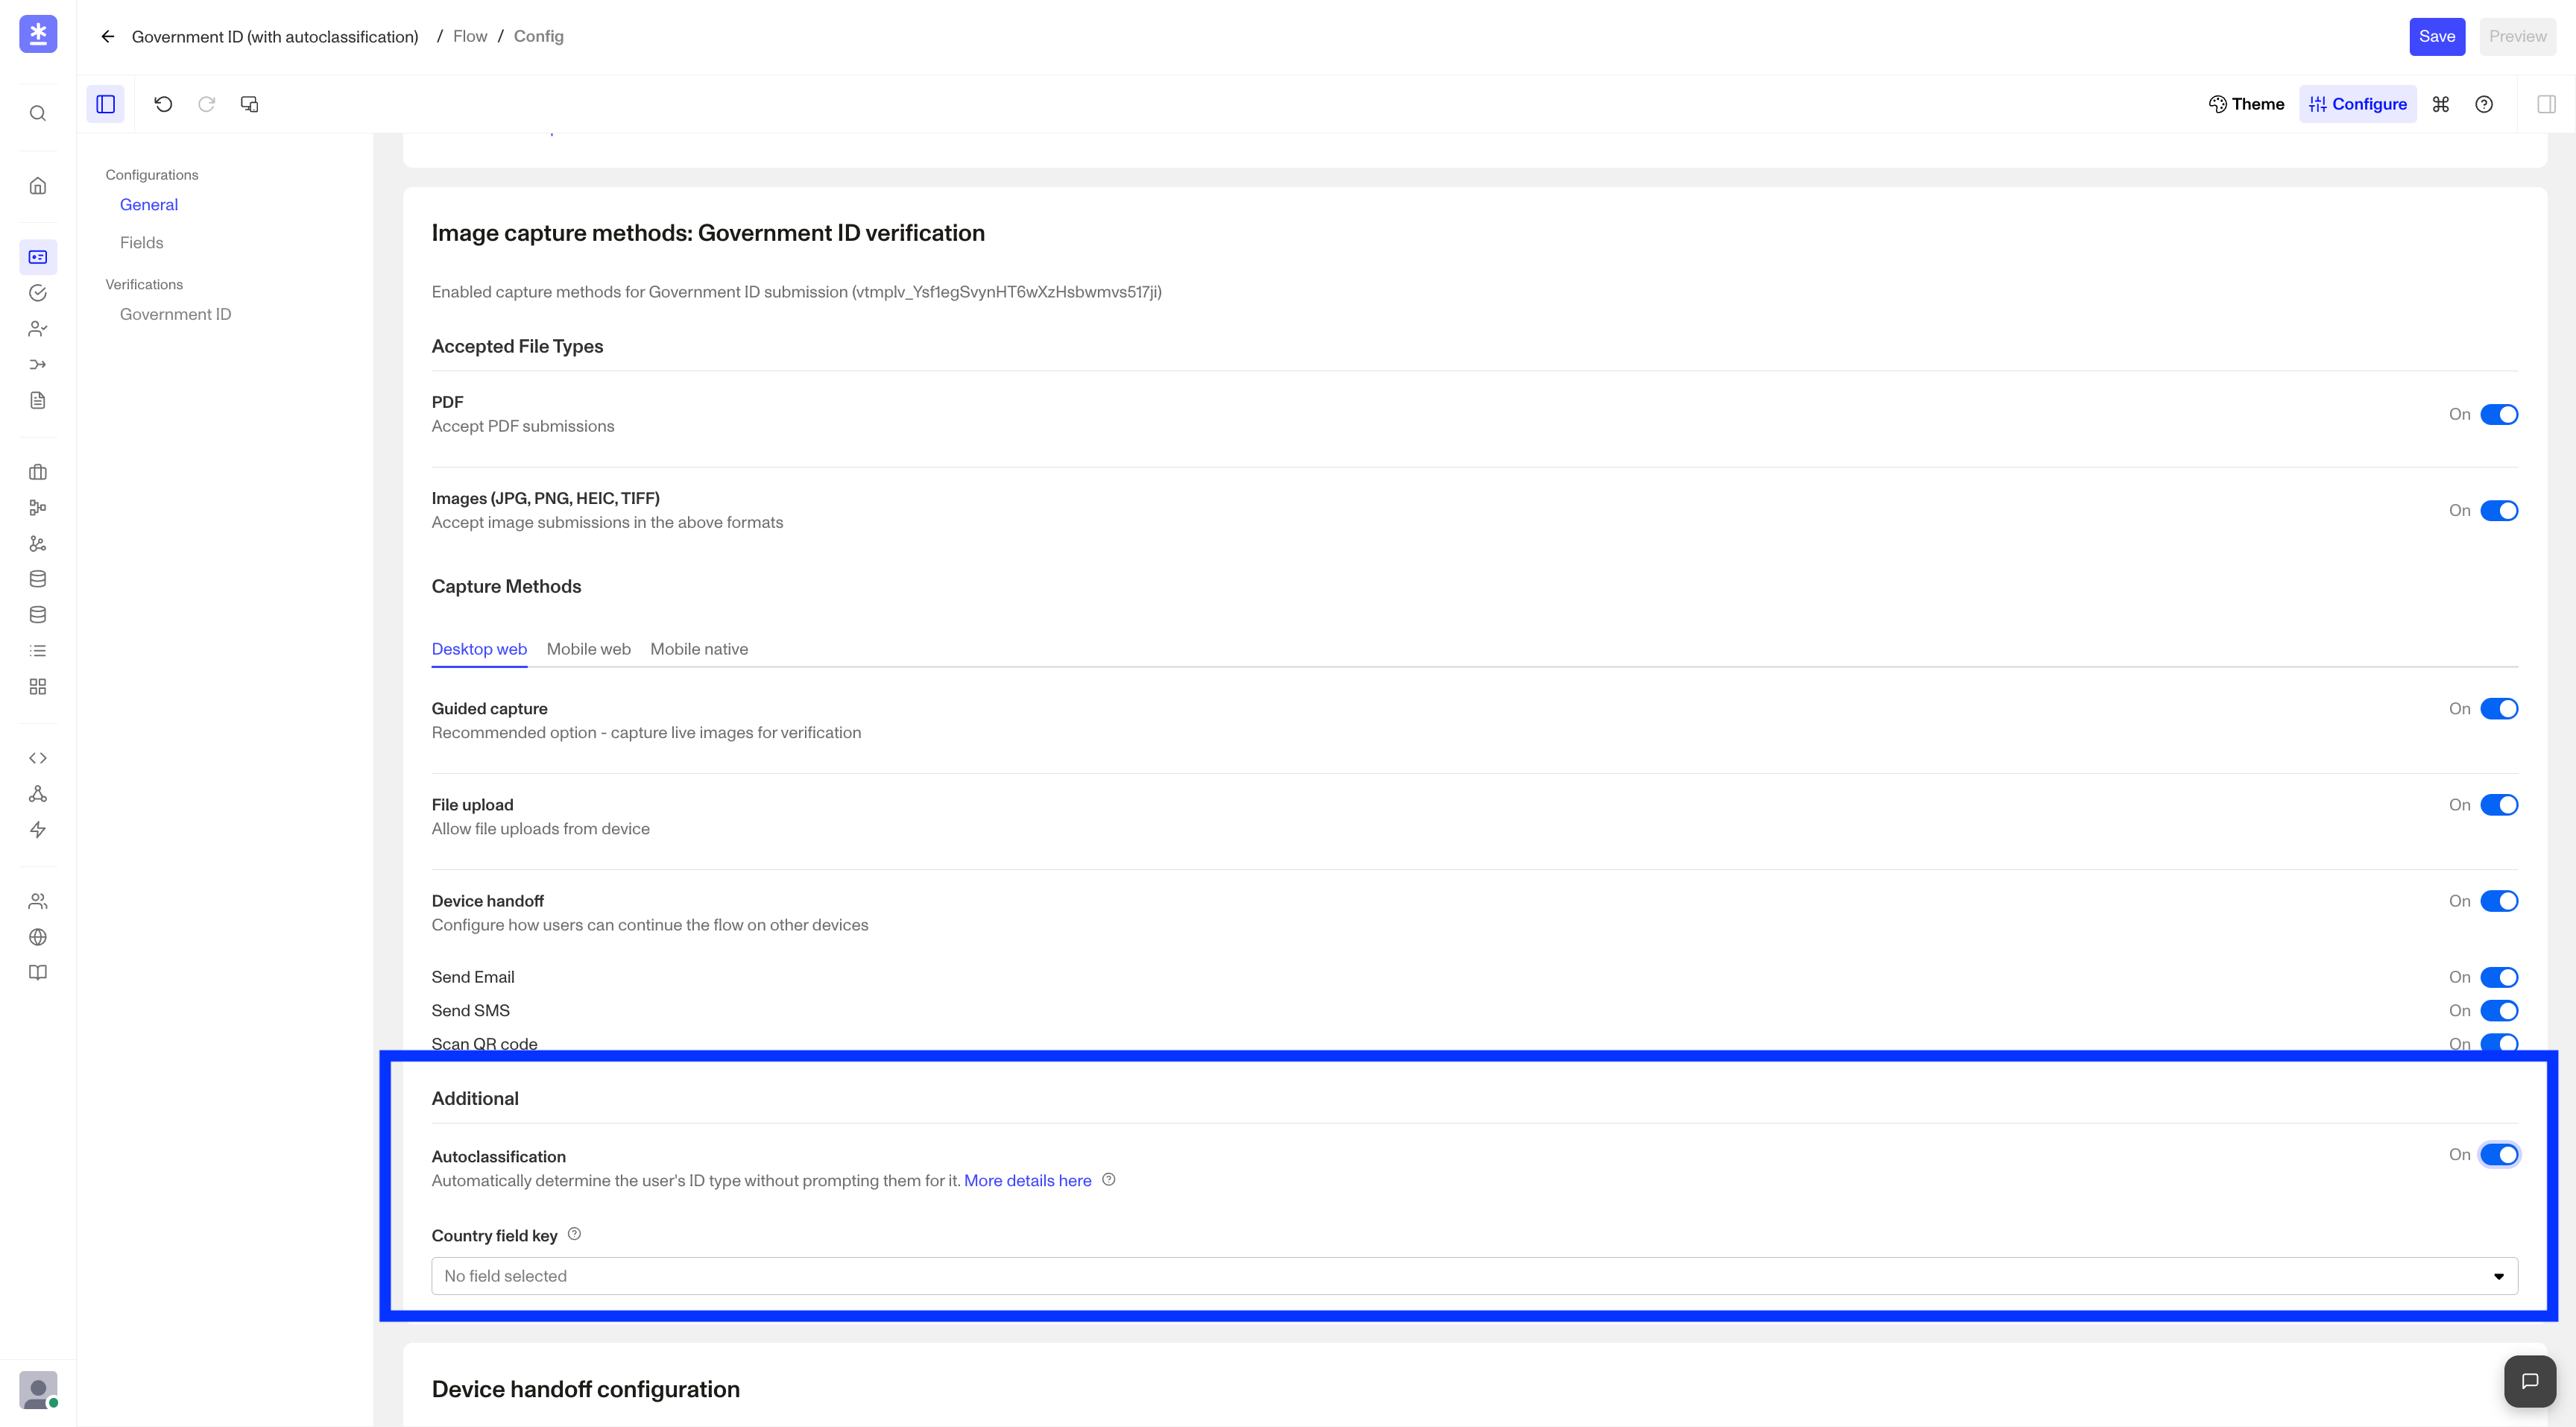
Task: Click the Flow breadcrumb link
Action: click(470, 37)
